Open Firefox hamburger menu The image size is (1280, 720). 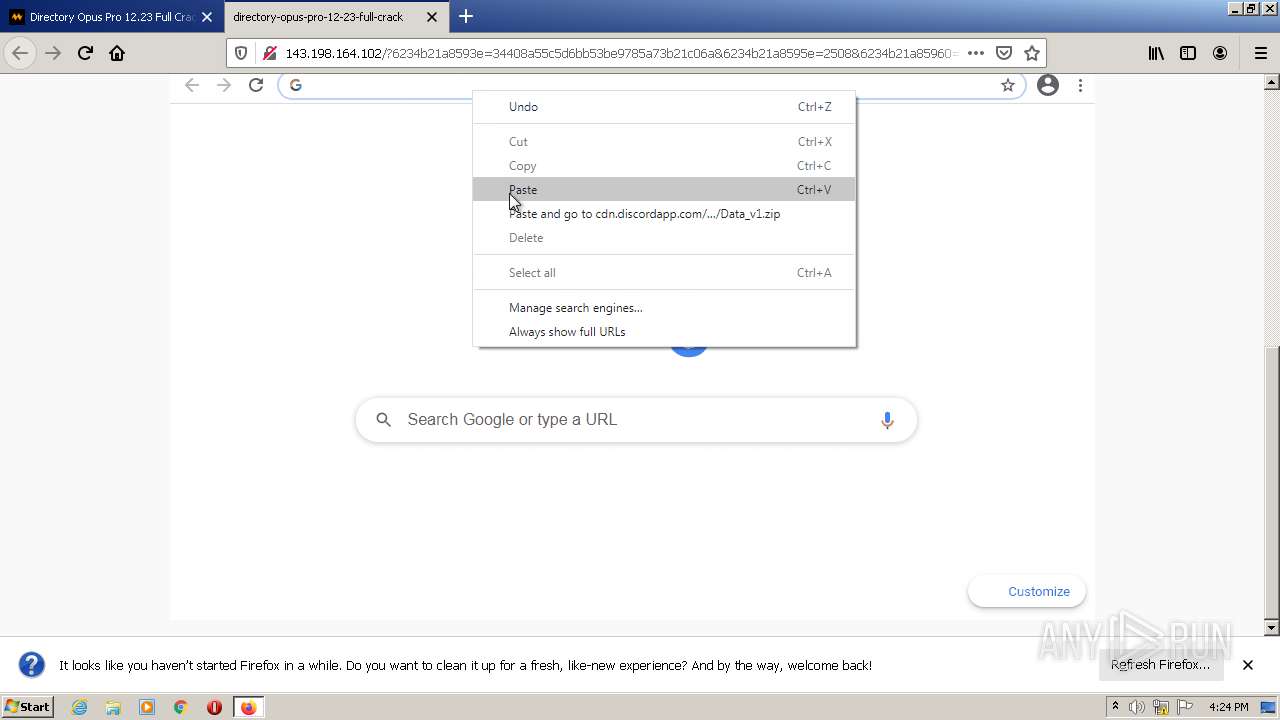click(1260, 53)
